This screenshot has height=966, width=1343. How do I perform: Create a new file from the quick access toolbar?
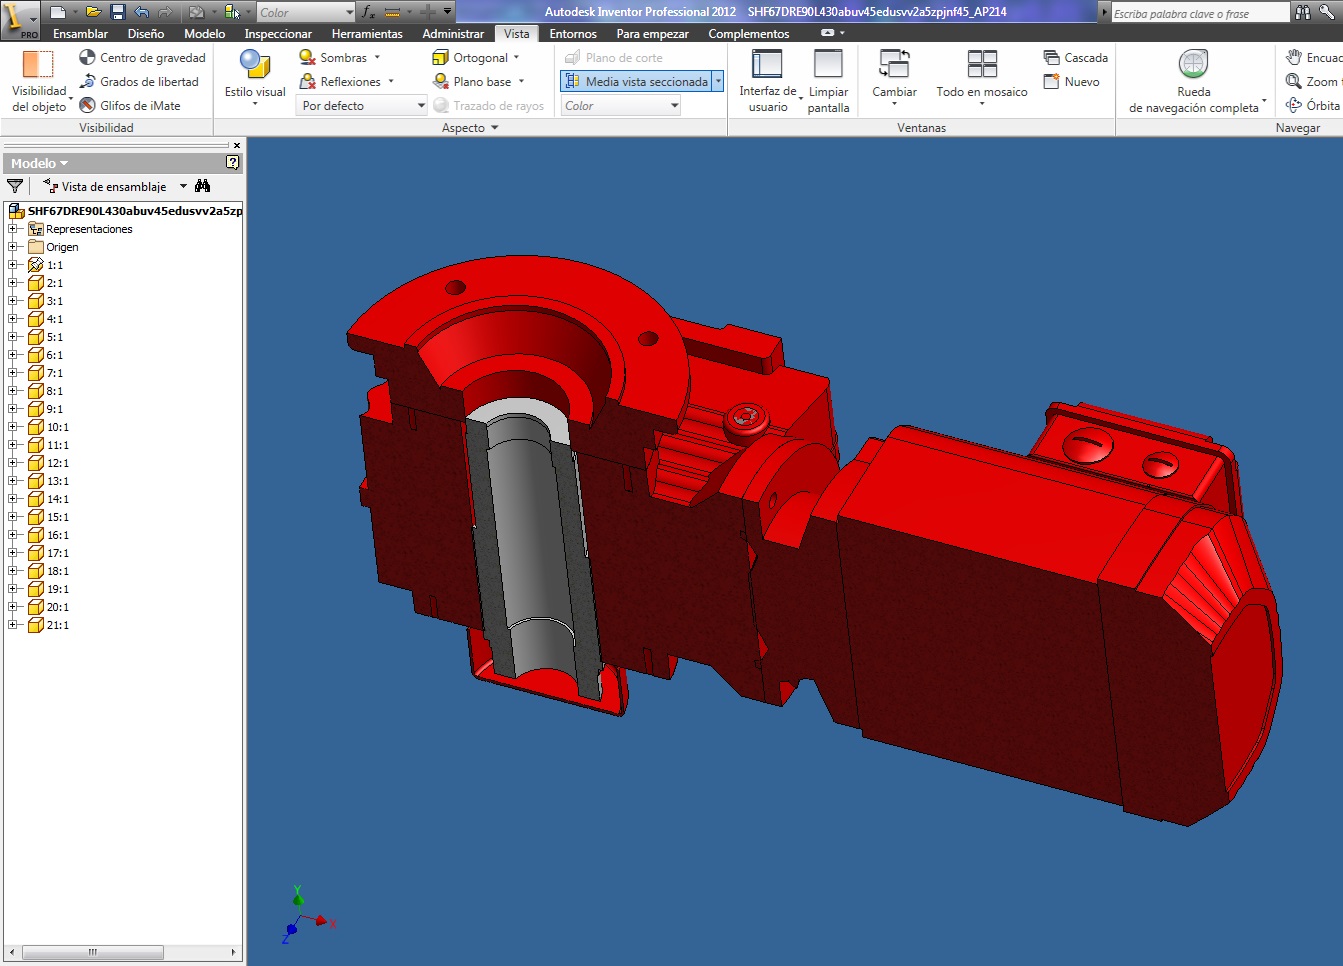coord(58,12)
